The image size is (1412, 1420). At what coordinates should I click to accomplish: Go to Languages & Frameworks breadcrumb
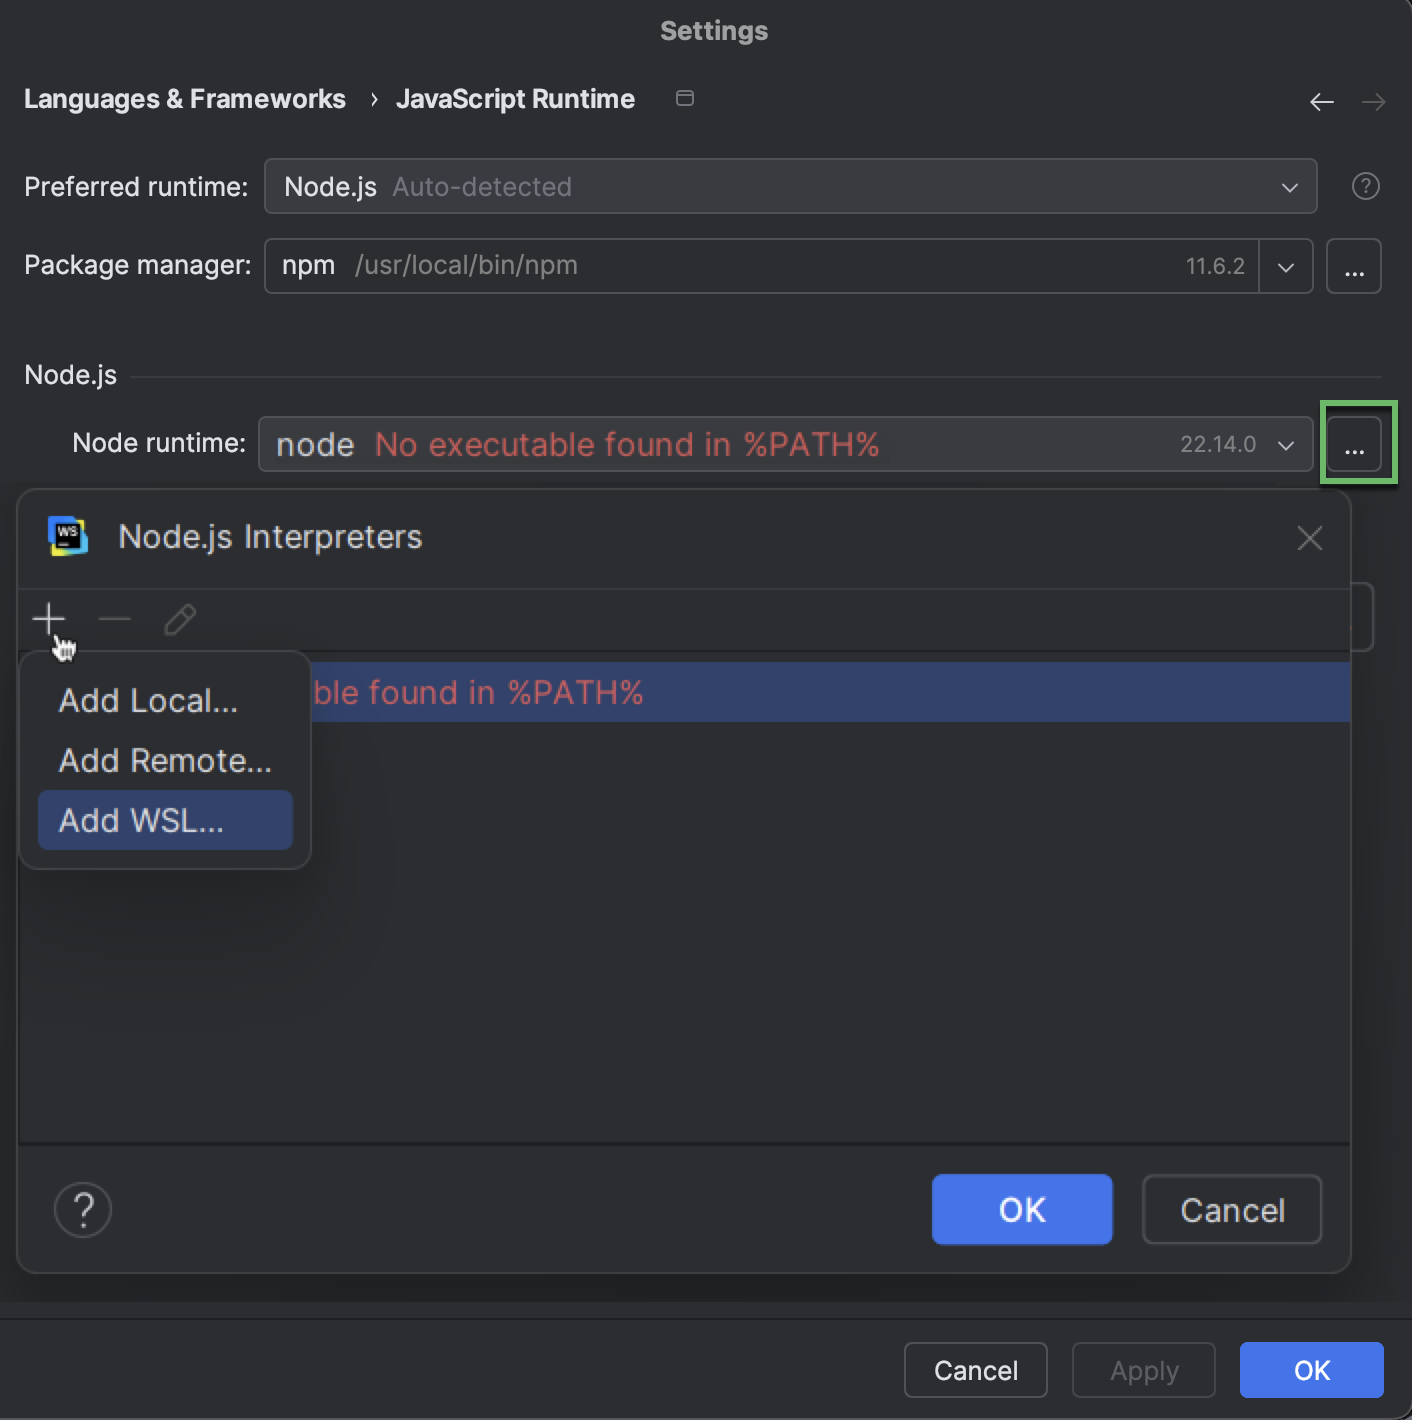(185, 98)
